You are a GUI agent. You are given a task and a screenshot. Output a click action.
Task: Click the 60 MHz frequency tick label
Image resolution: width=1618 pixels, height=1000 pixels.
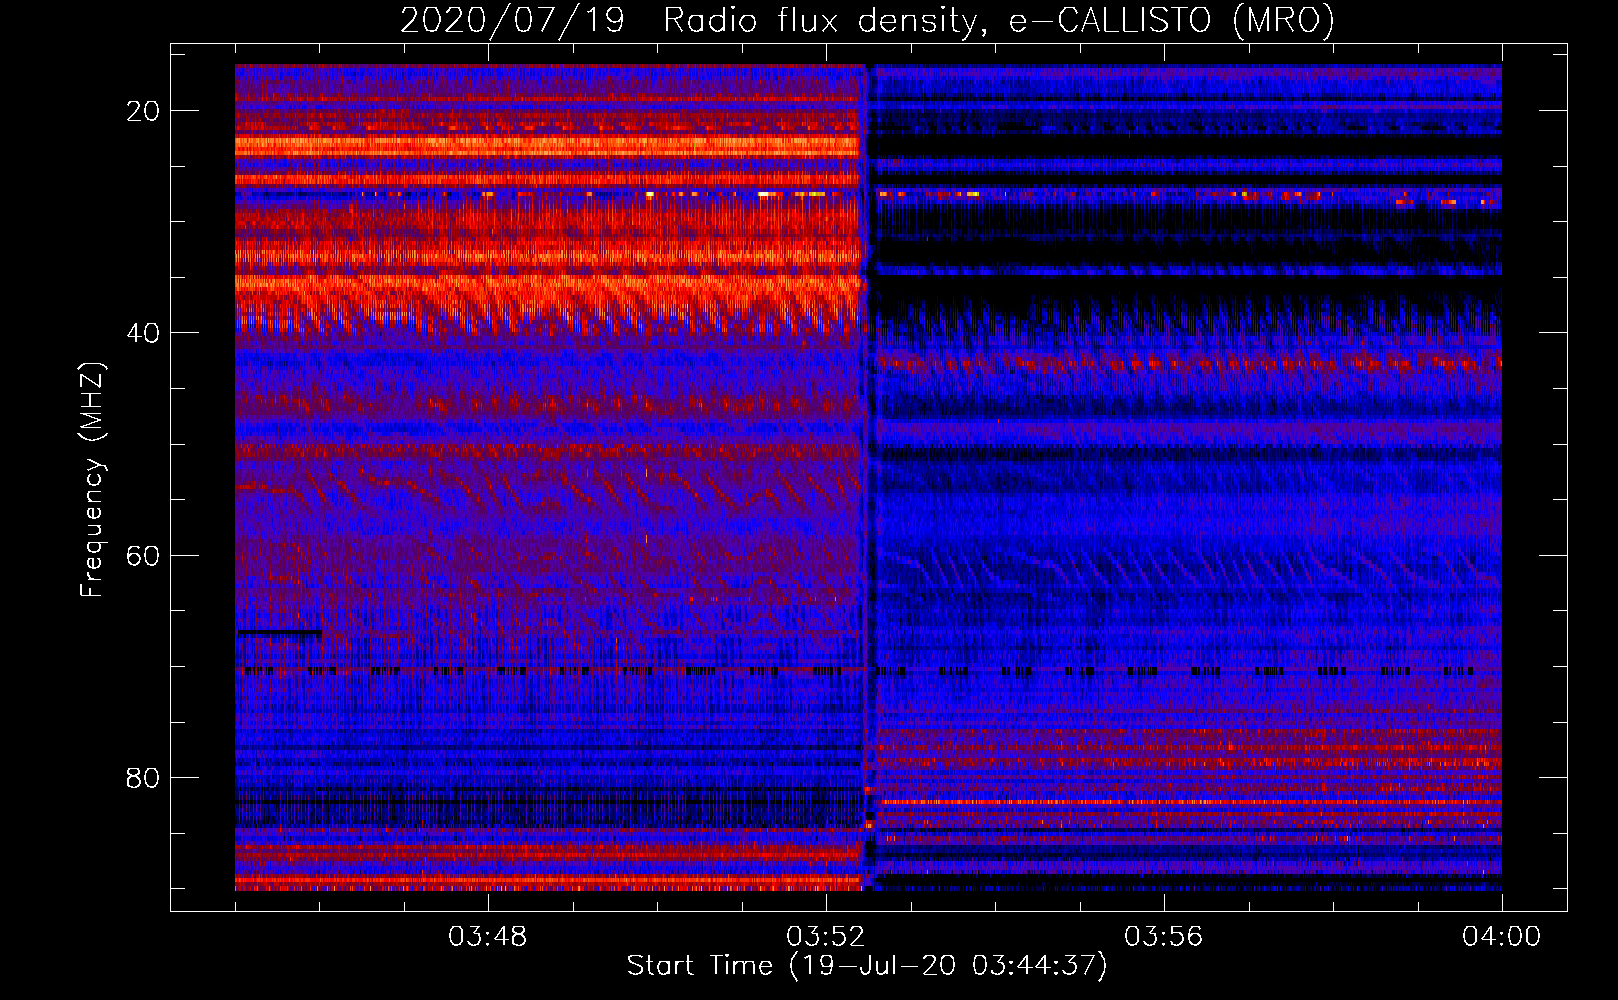pos(143,555)
